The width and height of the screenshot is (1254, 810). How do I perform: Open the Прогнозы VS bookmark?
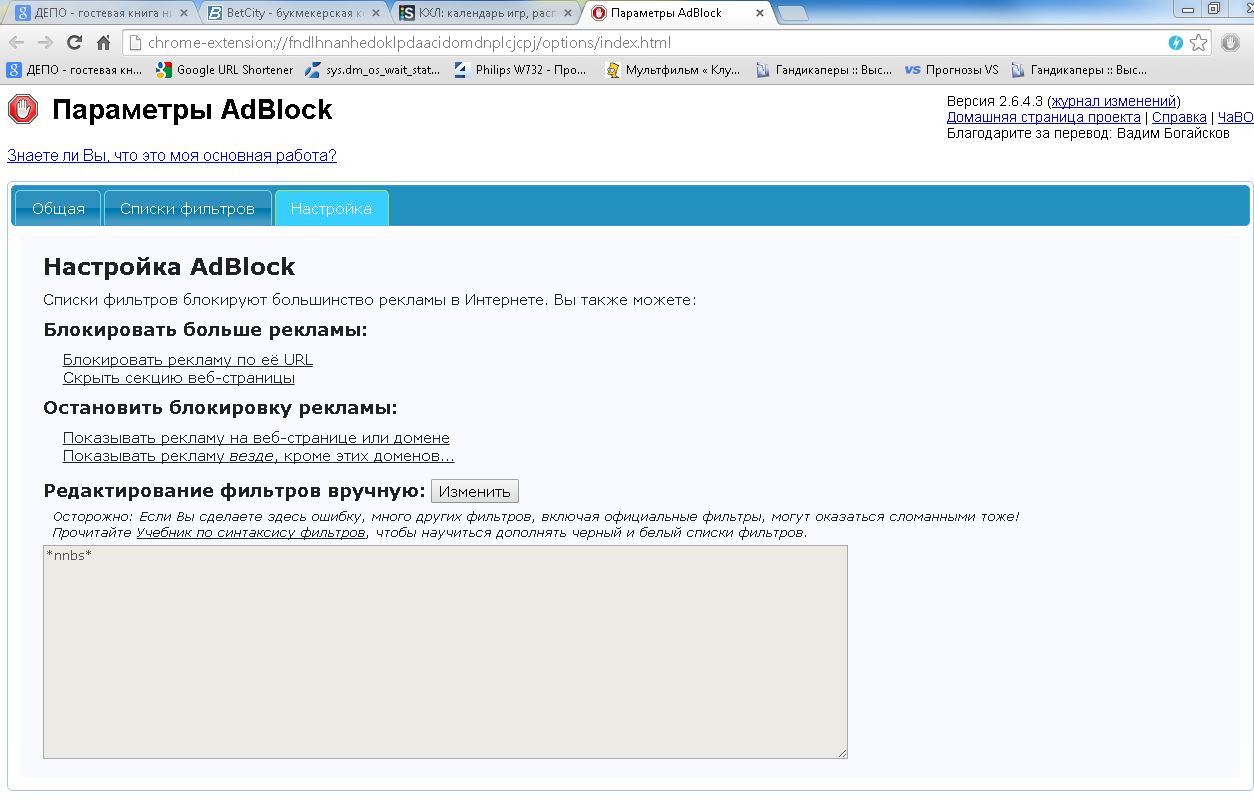951,70
